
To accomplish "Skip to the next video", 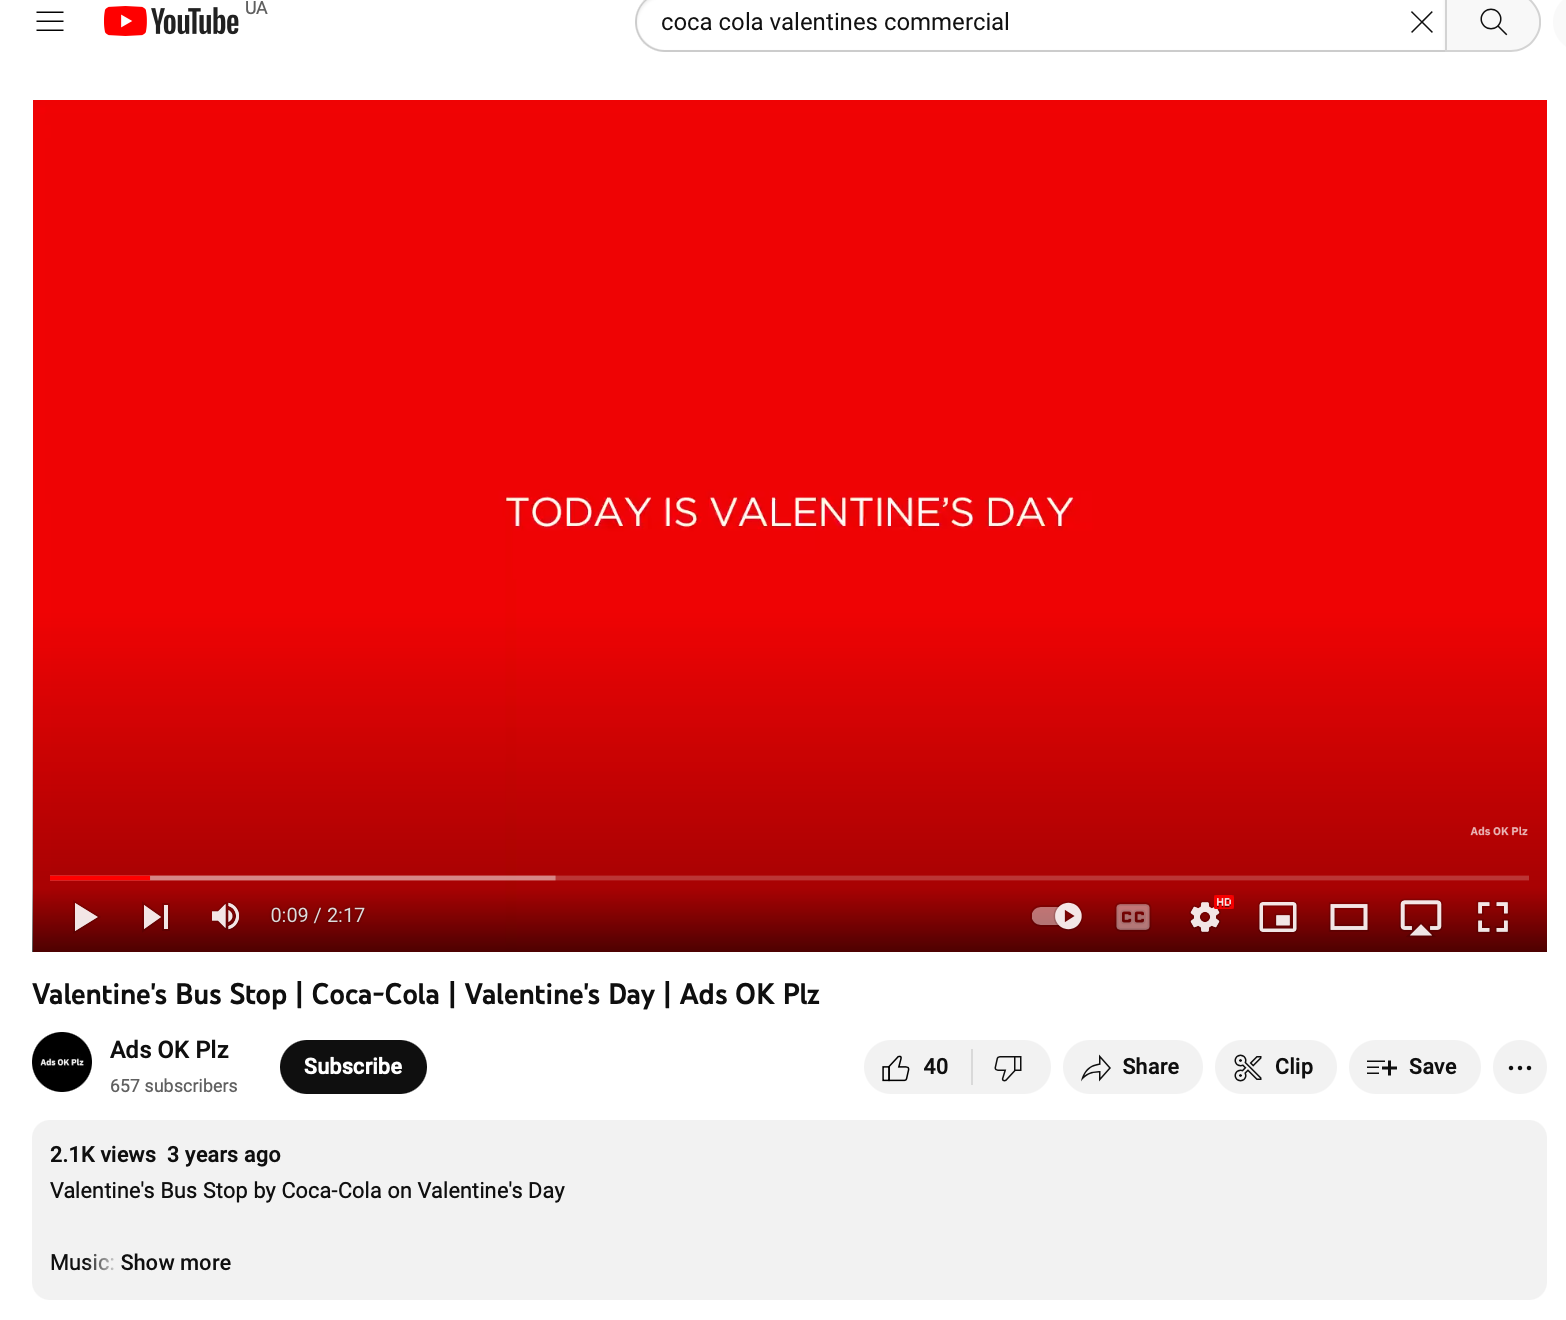I will tap(156, 916).
